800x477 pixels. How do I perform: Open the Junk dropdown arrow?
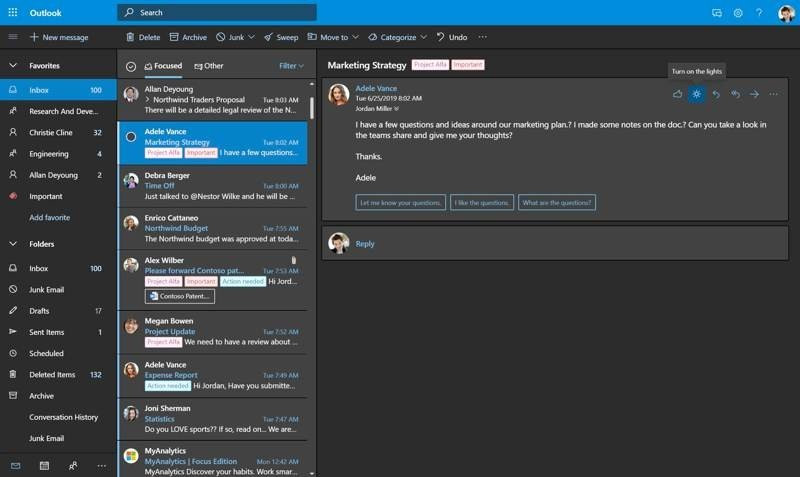(x=251, y=37)
